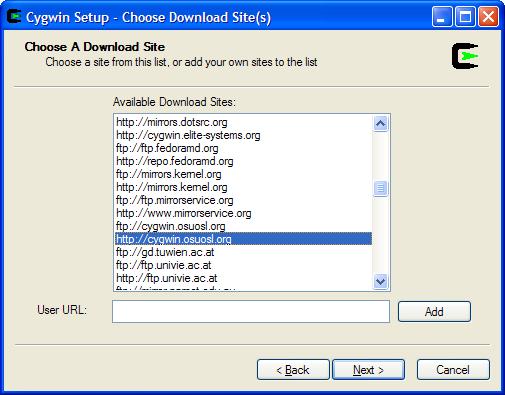
Task: Click the Add button
Action: 434,312
